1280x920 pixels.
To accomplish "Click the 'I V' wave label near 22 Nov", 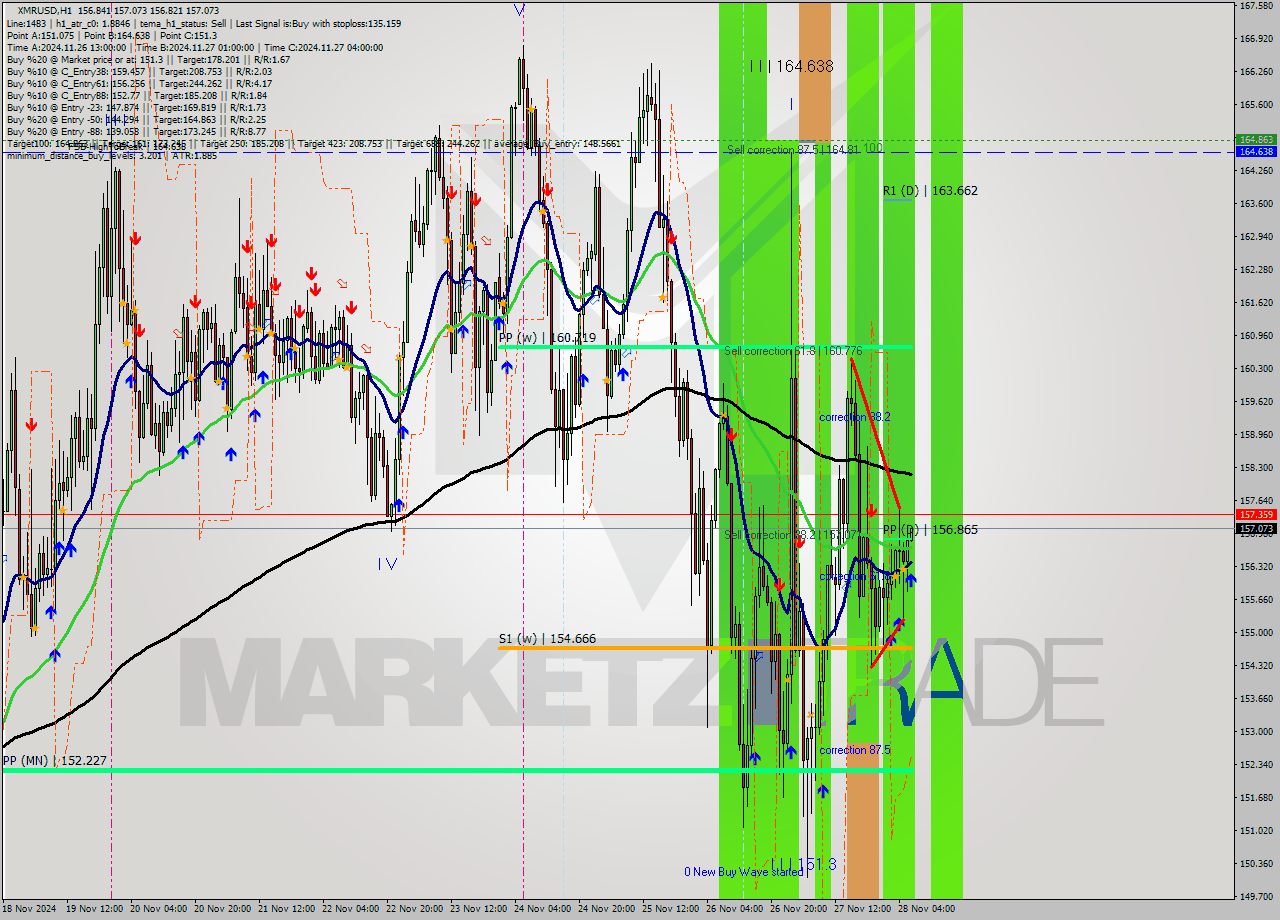I will coord(387,564).
